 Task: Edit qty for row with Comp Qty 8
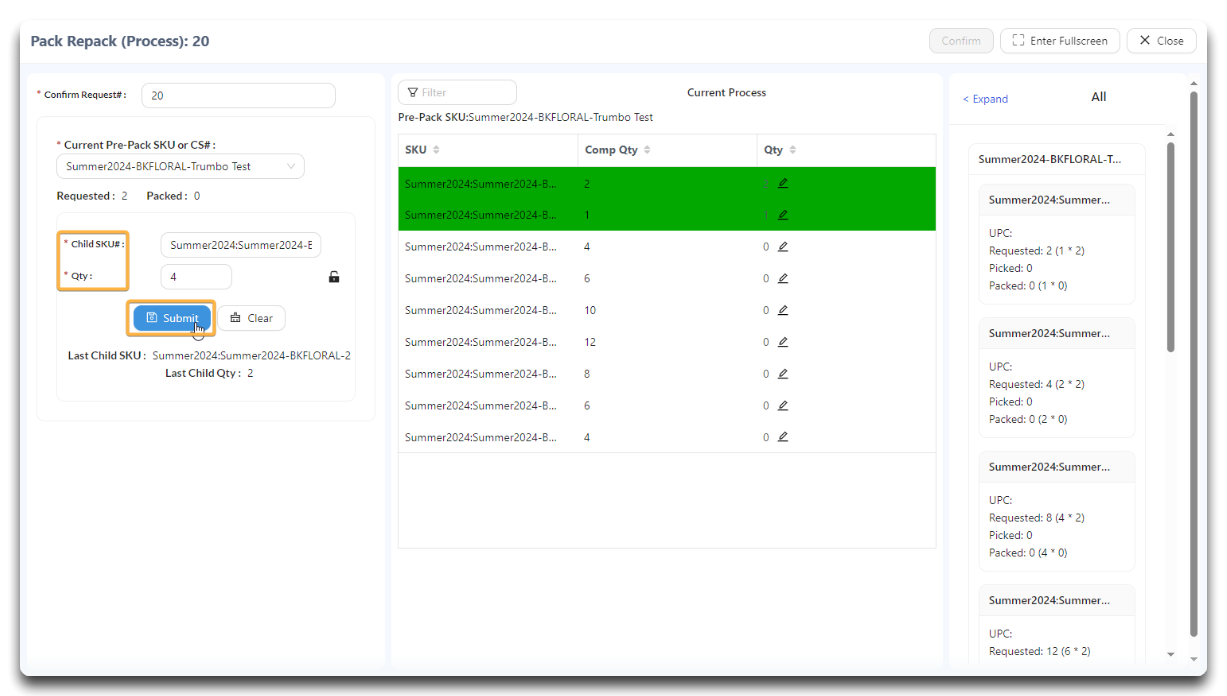[x=783, y=374]
